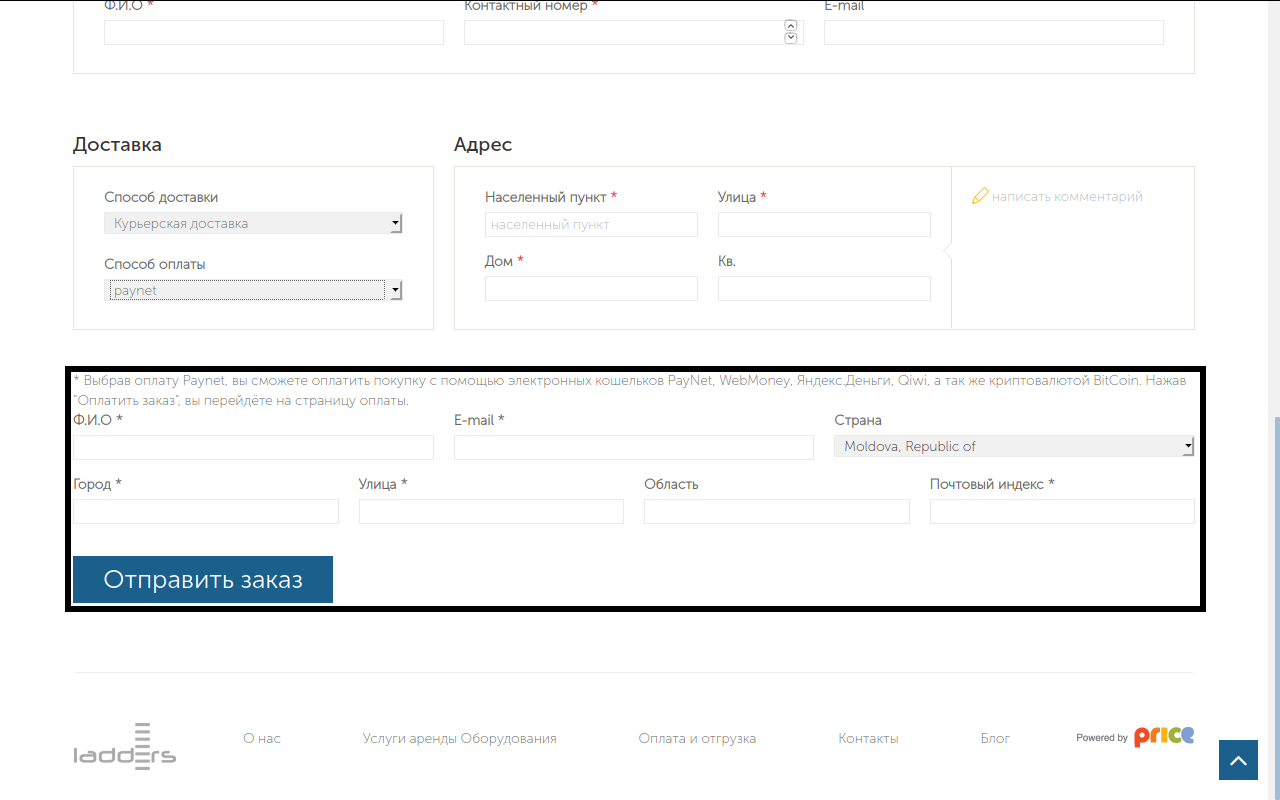Focus the Область input field
This screenshot has width=1280, height=800.
tap(777, 511)
